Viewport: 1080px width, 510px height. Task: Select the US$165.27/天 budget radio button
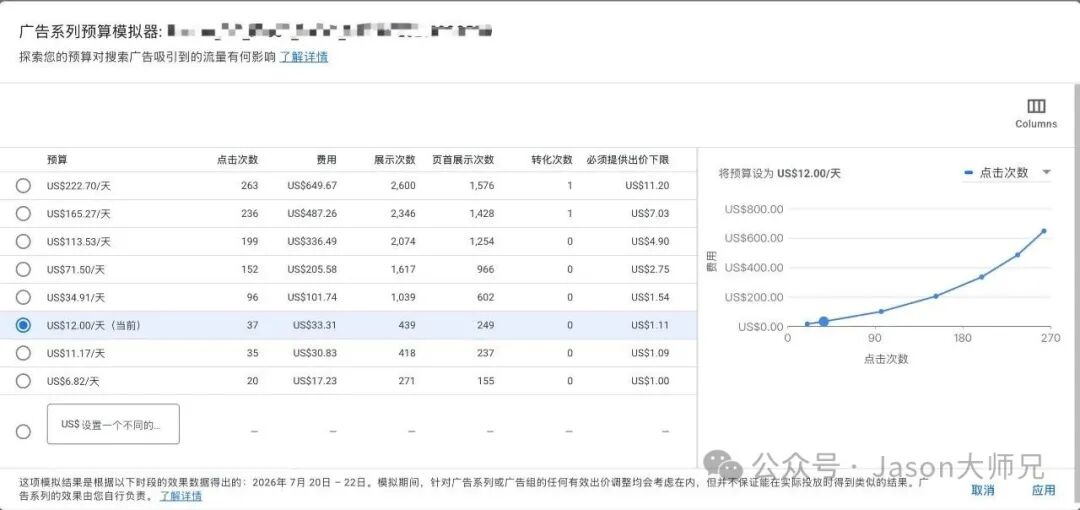pos(23,214)
